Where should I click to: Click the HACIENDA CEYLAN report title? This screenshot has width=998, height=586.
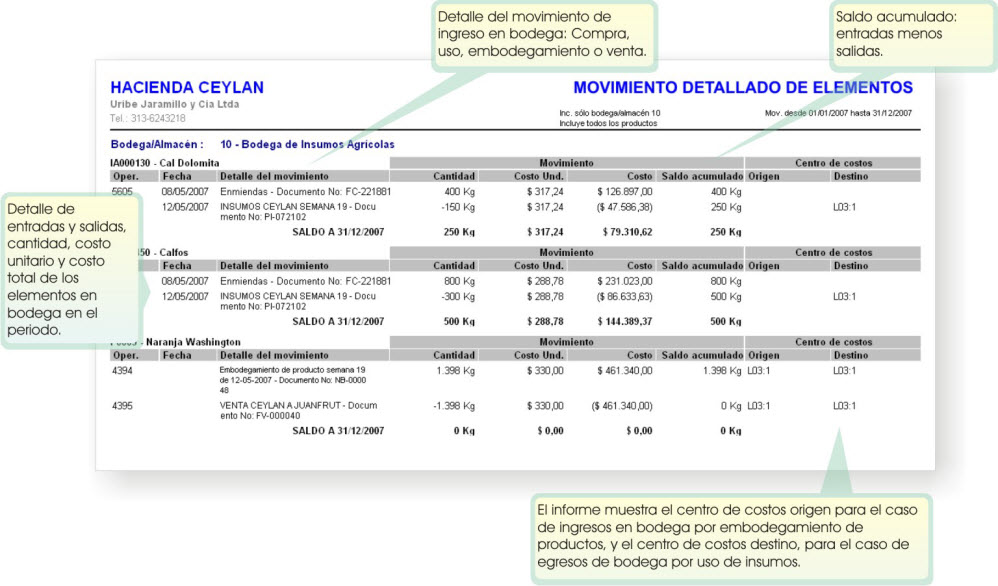pyautogui.click(x=186, y=87)
